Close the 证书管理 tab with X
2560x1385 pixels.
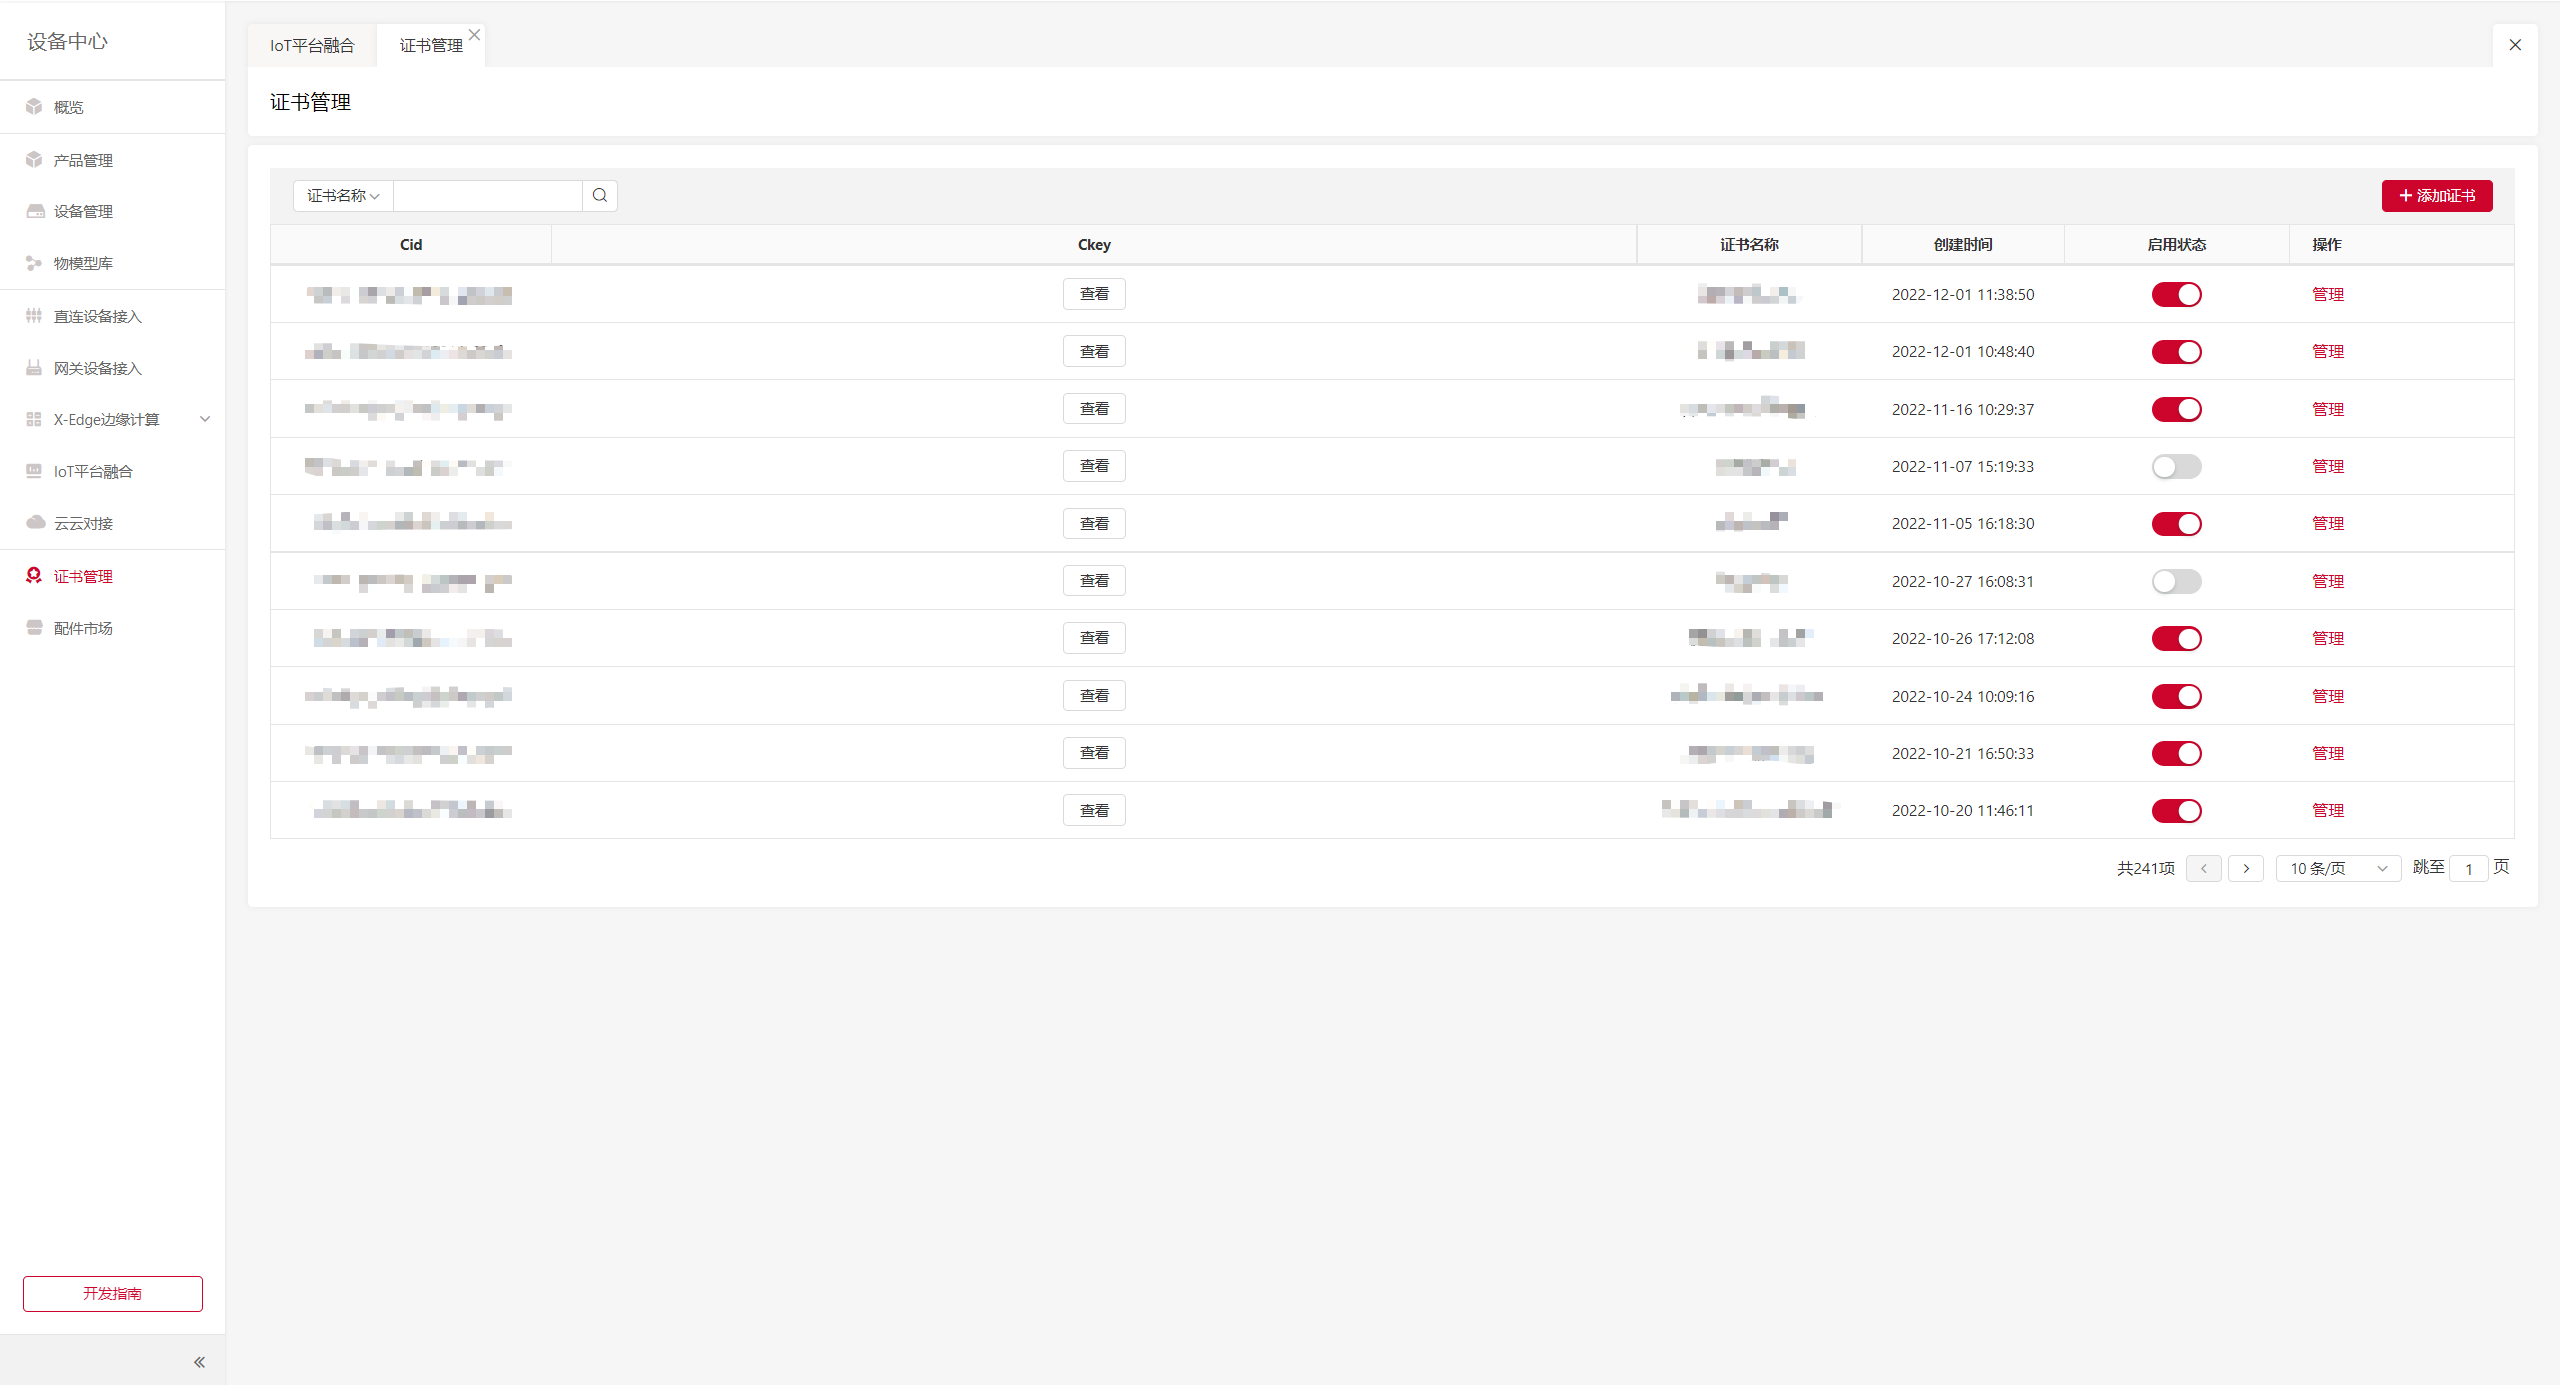pos(475,34)
